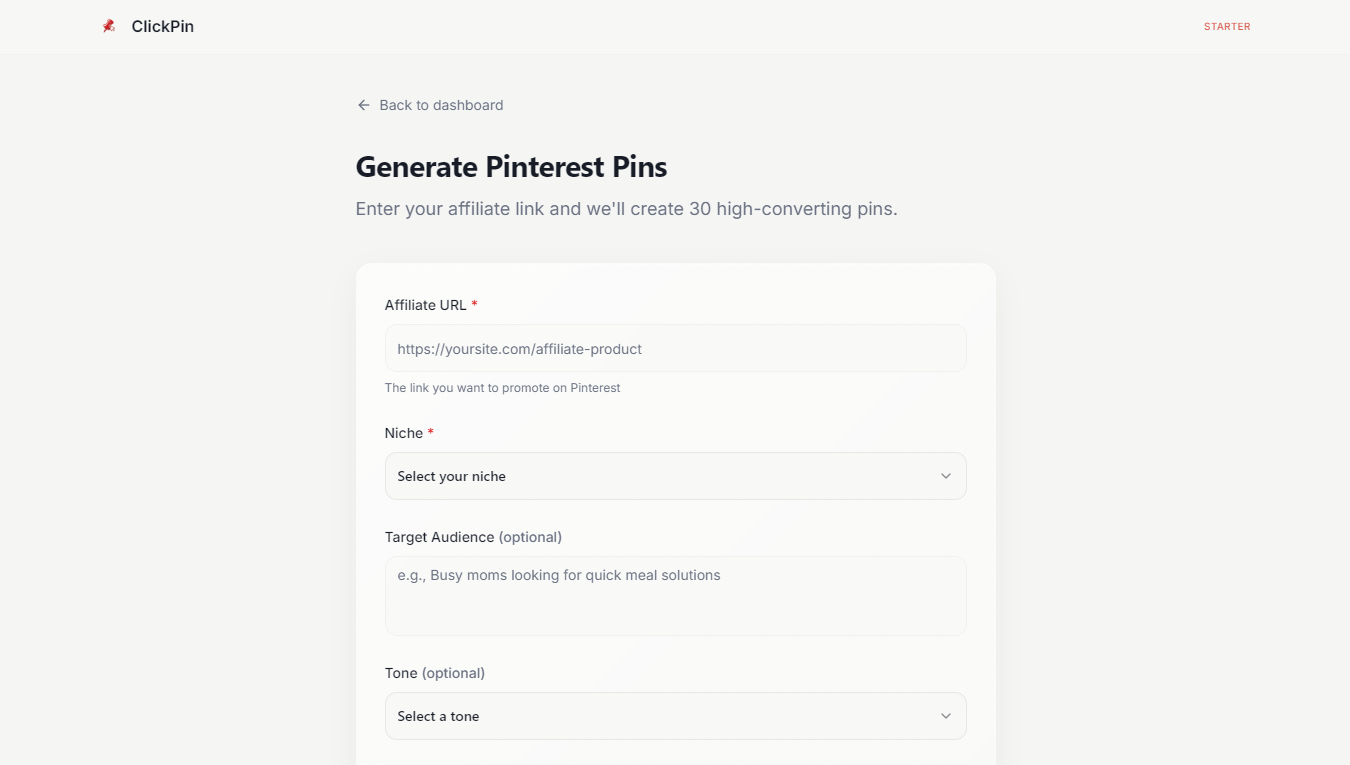The image size is (1350, 765).
Task: Focus the Target Audience text area
Action: (675, 595)
